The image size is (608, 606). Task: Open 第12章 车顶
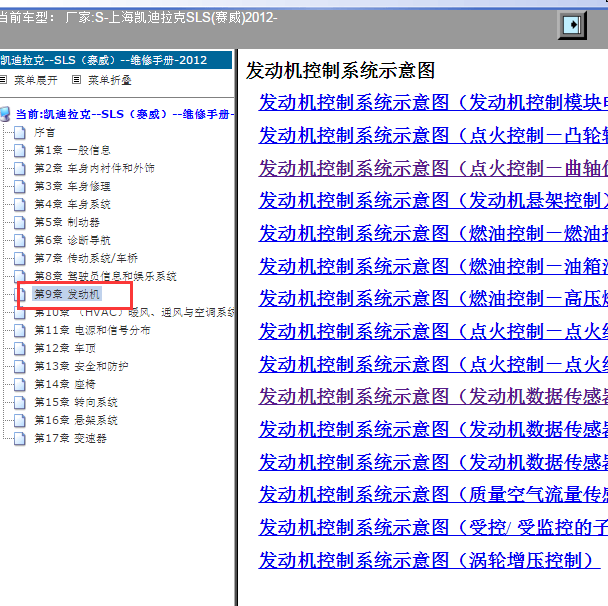coord(65,349)
